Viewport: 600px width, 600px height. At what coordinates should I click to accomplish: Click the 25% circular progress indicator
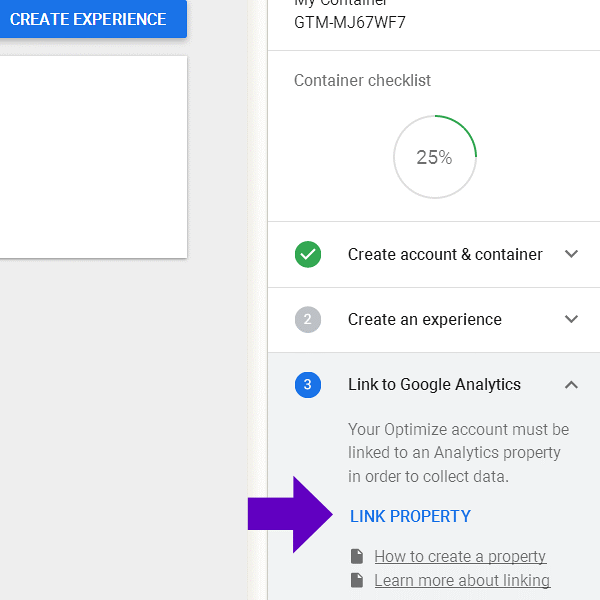pos(434,157)
